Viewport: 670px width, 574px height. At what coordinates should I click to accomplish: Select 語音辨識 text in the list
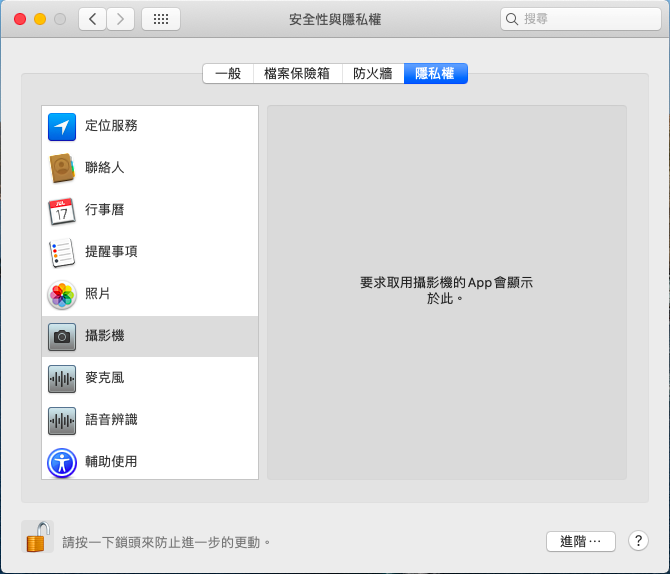point(111,419)
